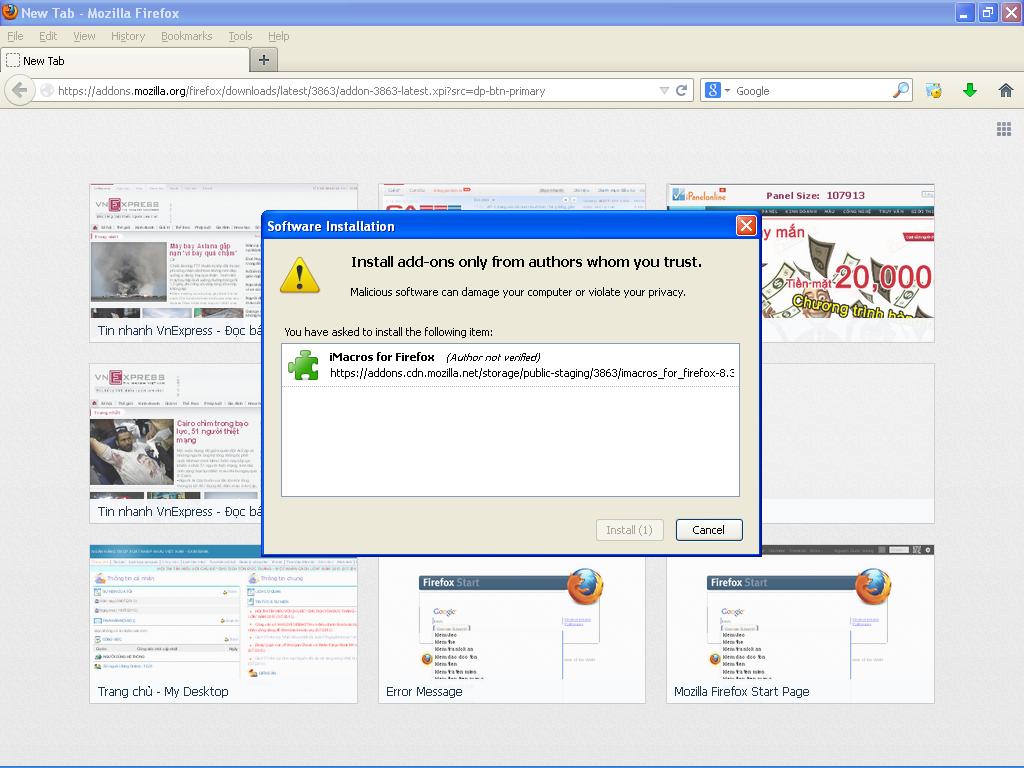Image resolution: width=1024 pixels, height=768 pixels.
Task: Open the Trang chủ - My Desktop thumbnail
Action: click(x=223, y=624)
